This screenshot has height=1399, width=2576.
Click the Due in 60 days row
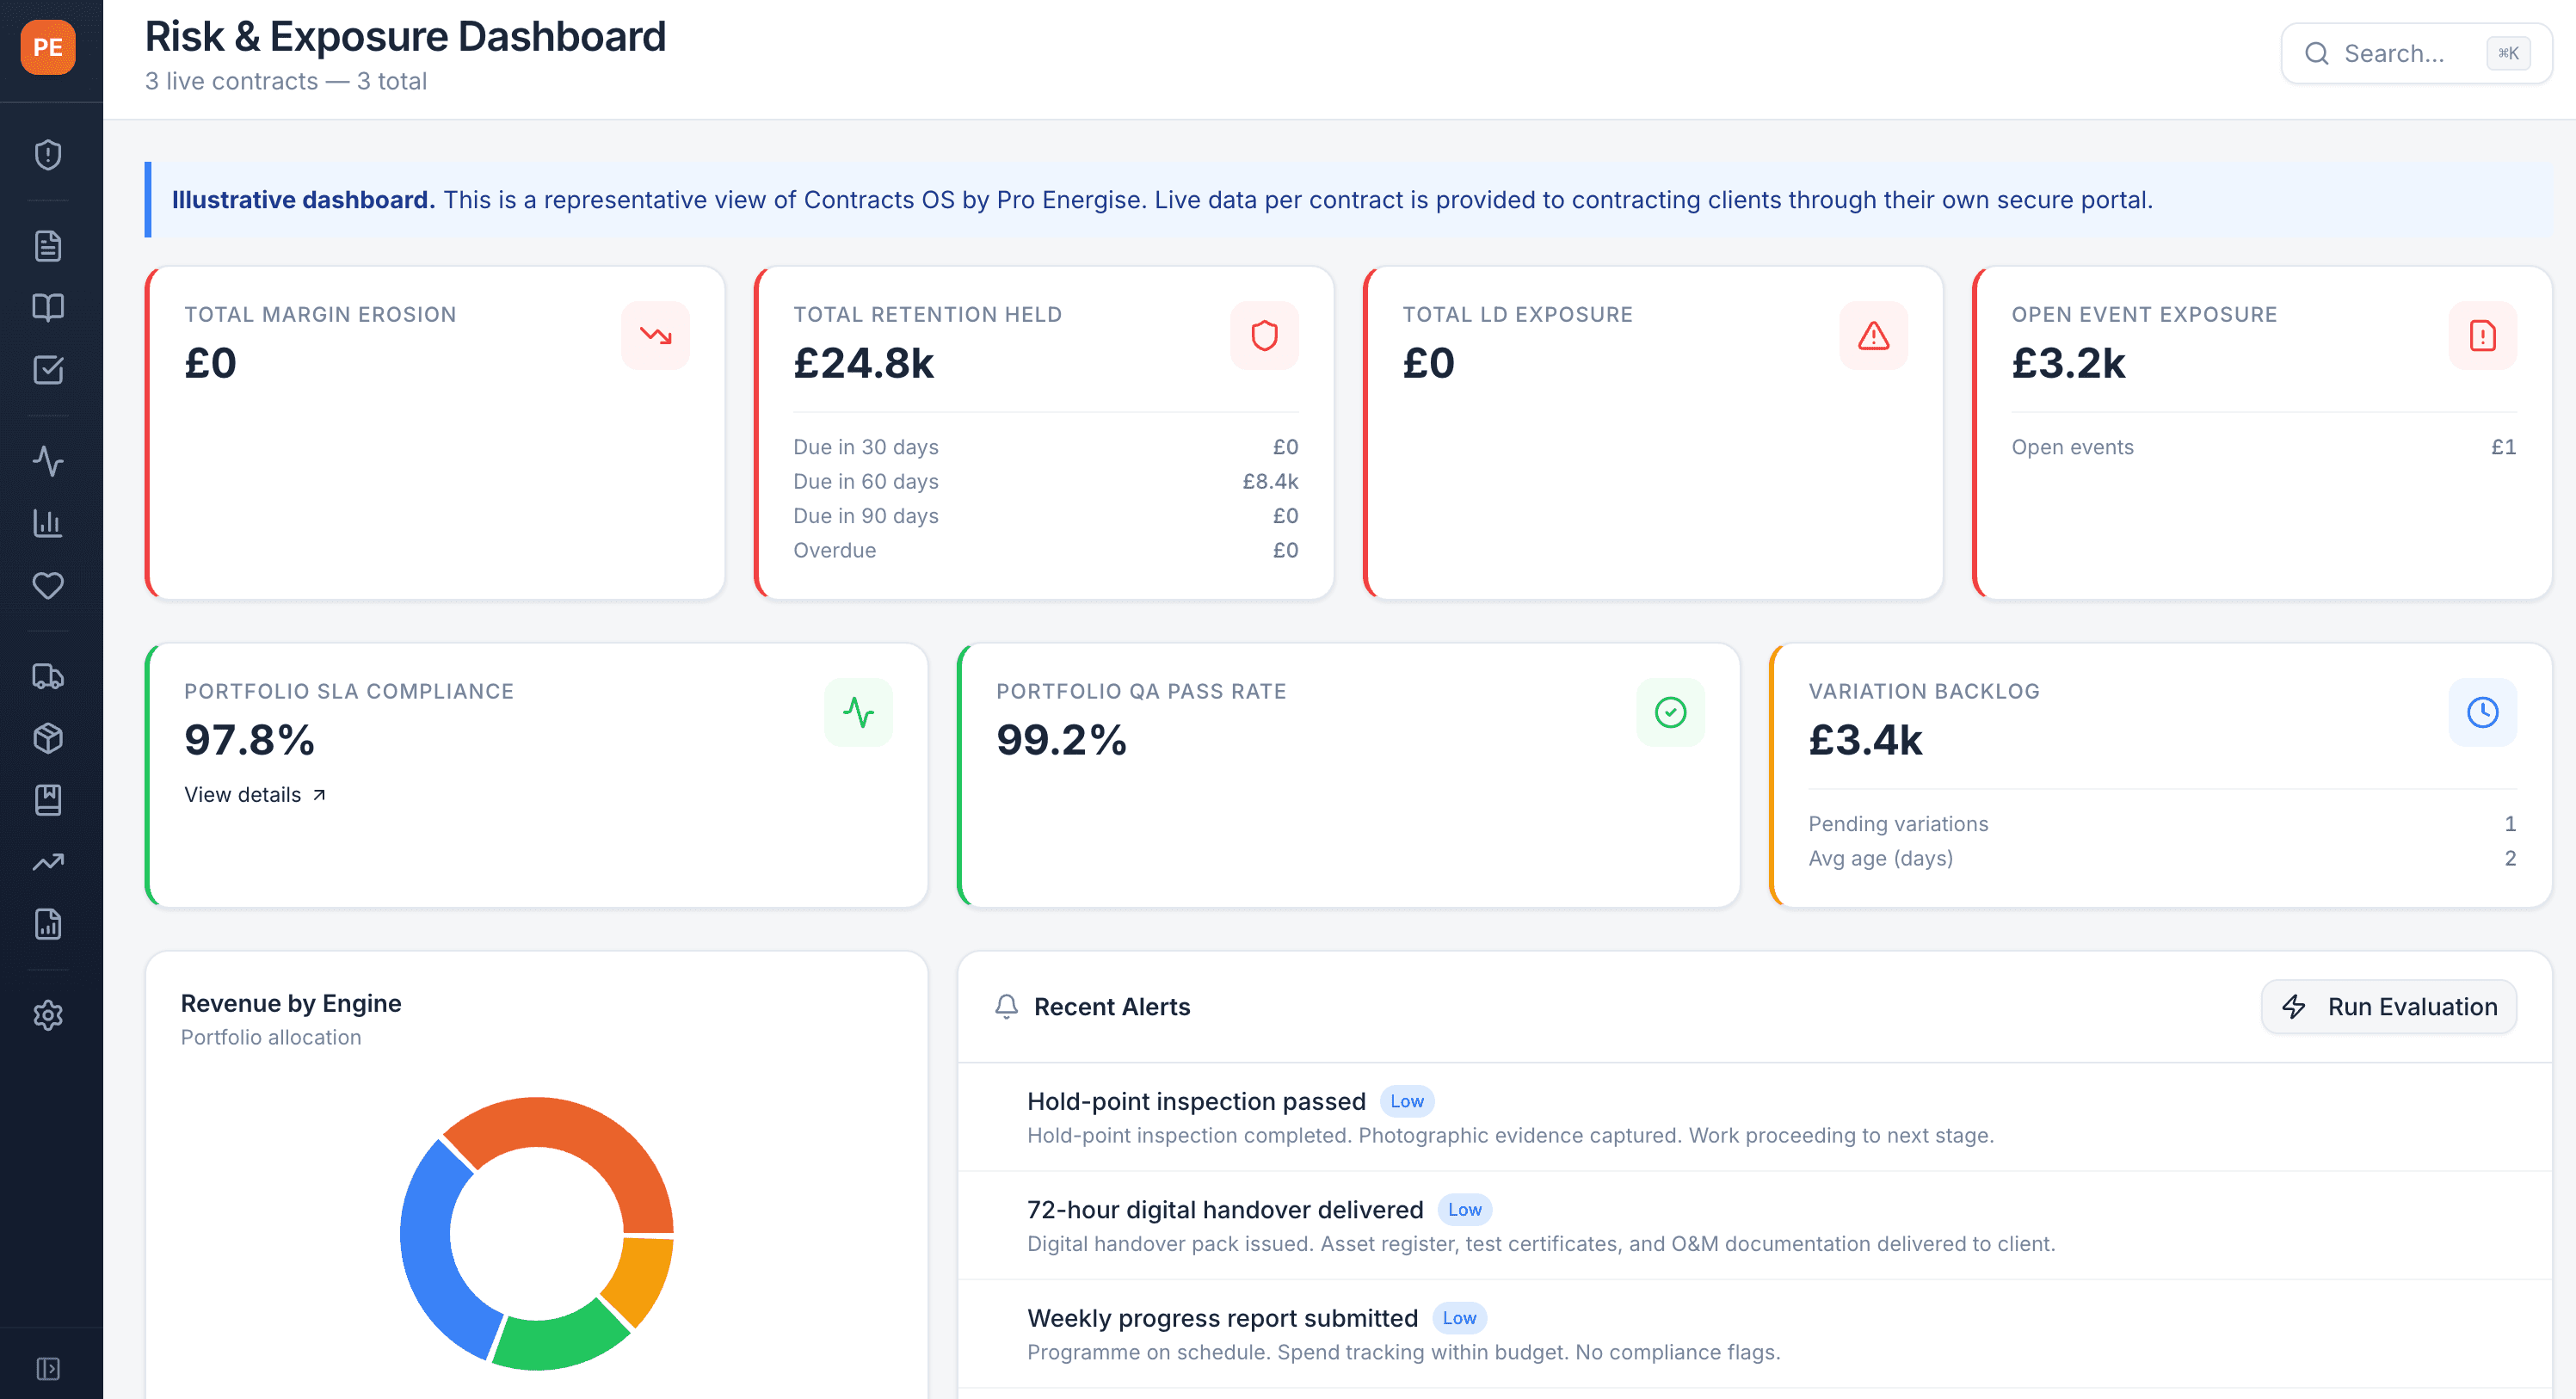pyautogui.click(x=1045, y=482)
